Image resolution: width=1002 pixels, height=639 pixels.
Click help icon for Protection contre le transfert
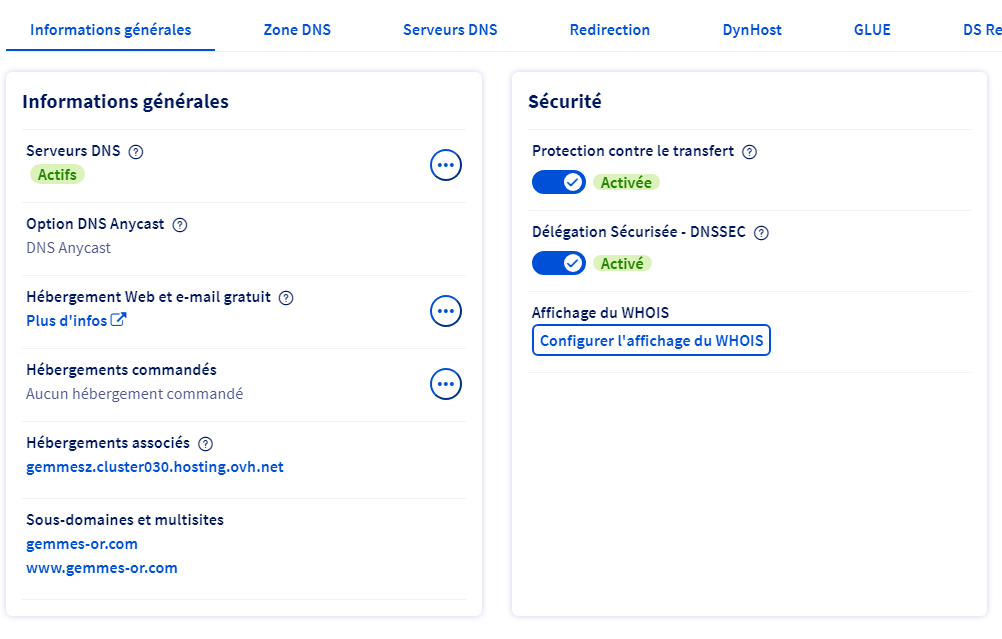coord(750,152)
